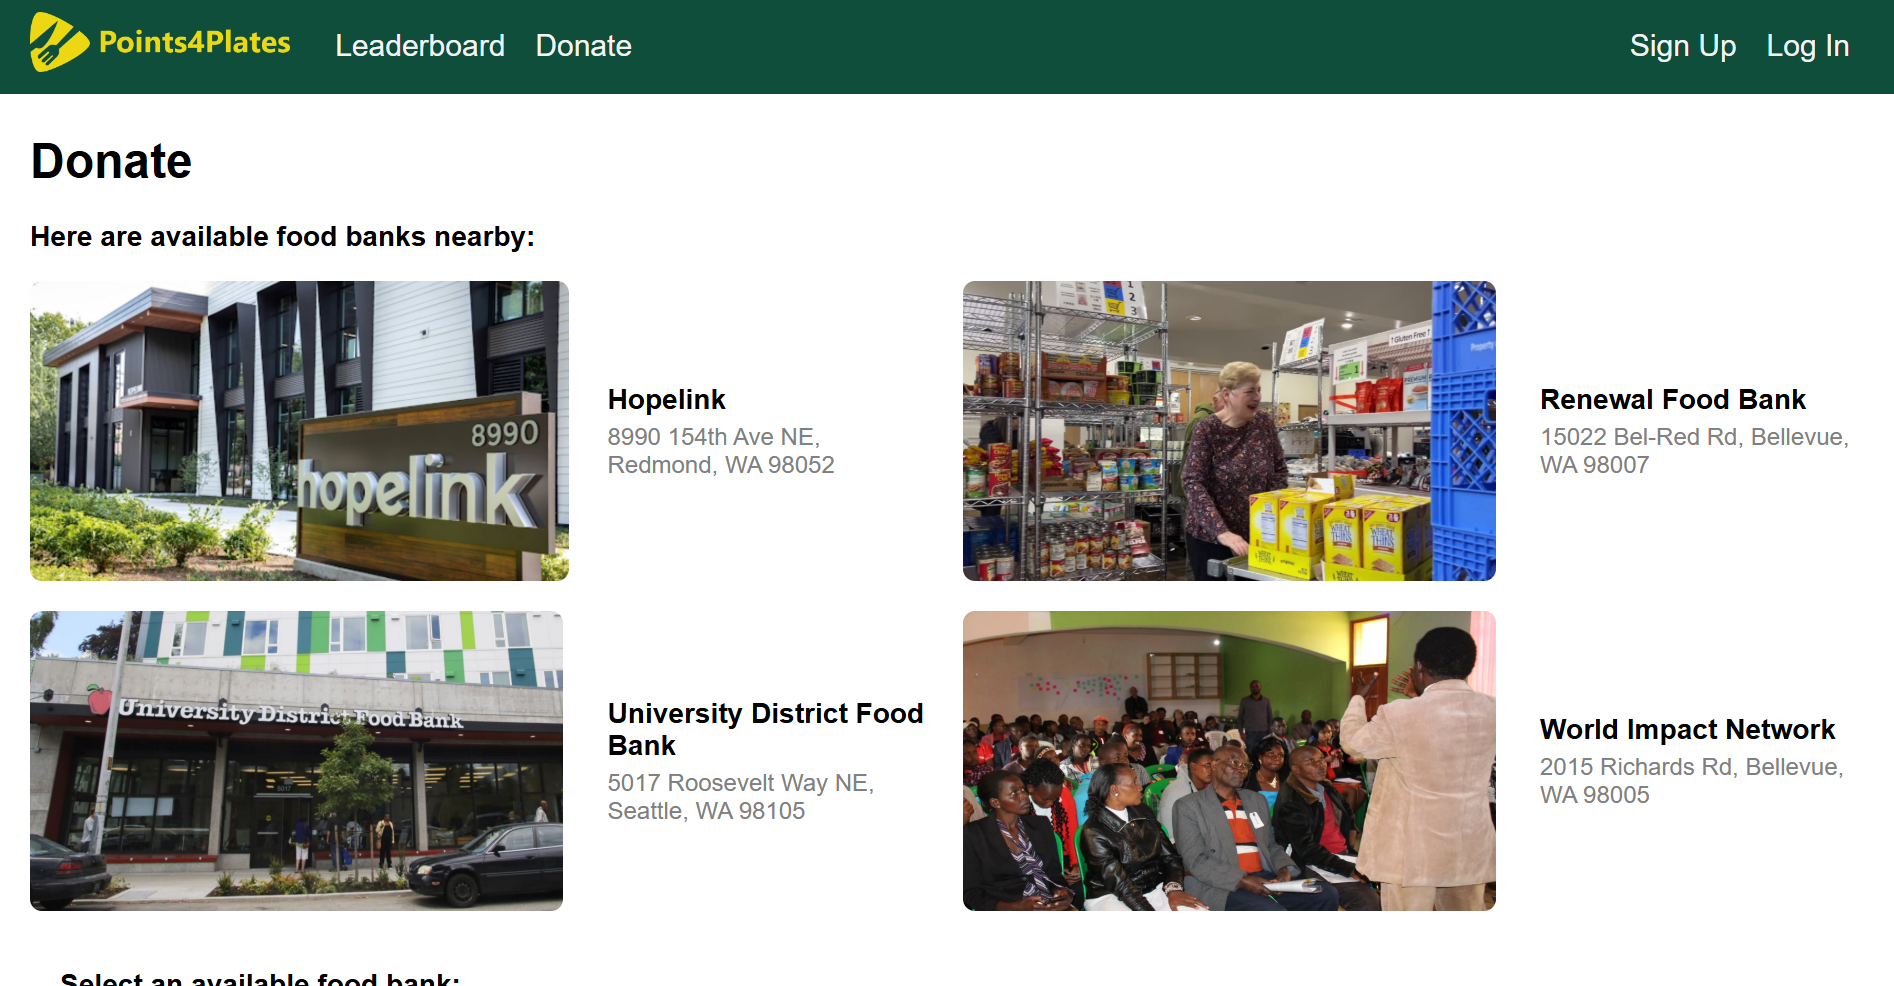The width and height of the screenshot is (1894, 986).
Task: Click Log In in the header
Action: coord(1808,46)
